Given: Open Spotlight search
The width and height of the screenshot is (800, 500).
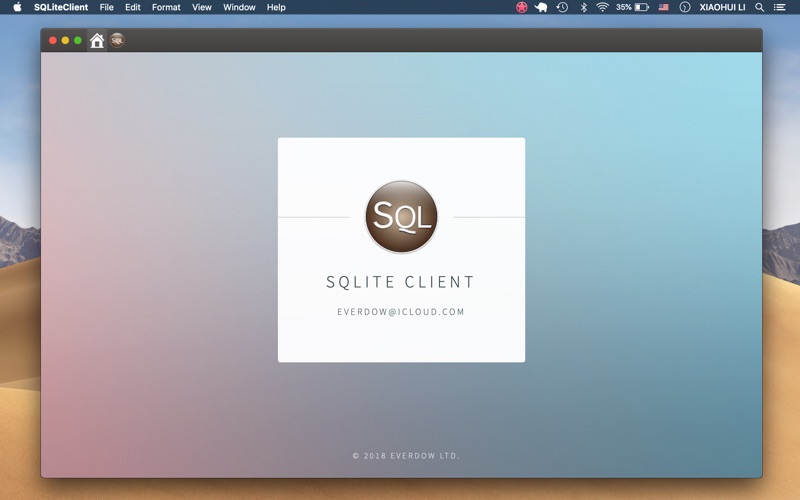Looking at the screenshot, I should pyautogui.click(x=760, y=7).
